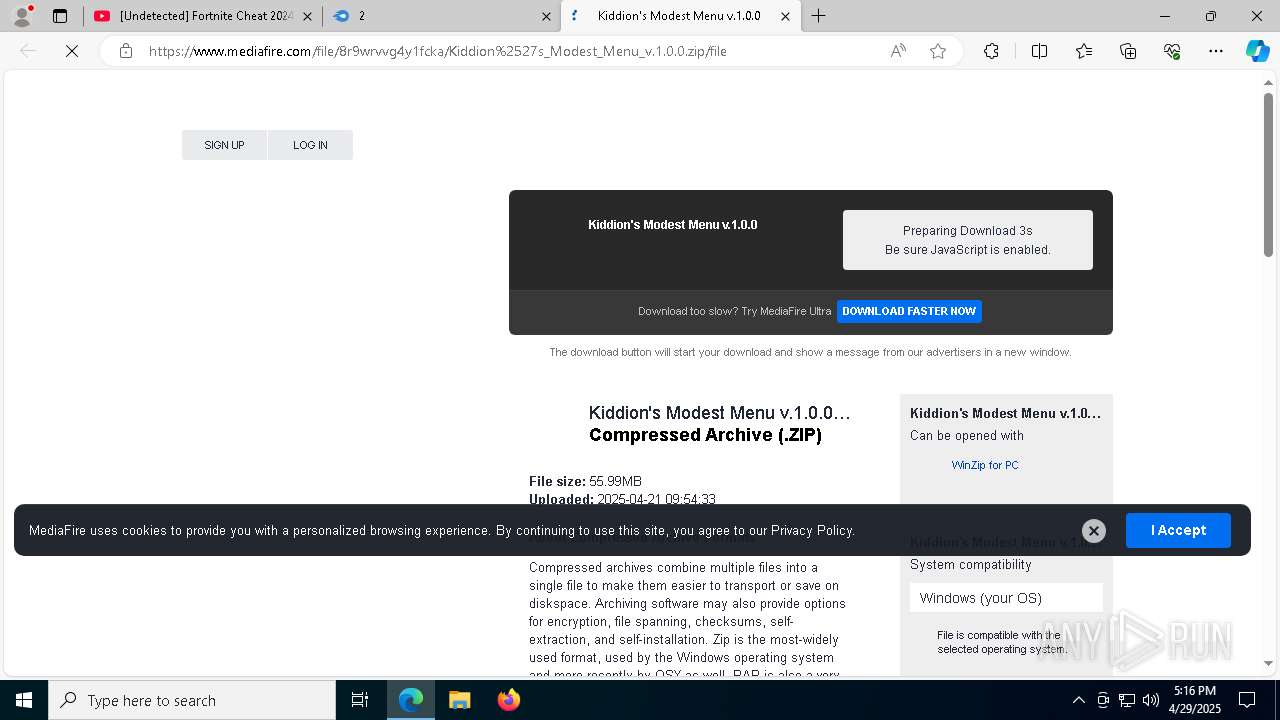
Task: Open the Copilot icon
Action: pos(1257,51)
